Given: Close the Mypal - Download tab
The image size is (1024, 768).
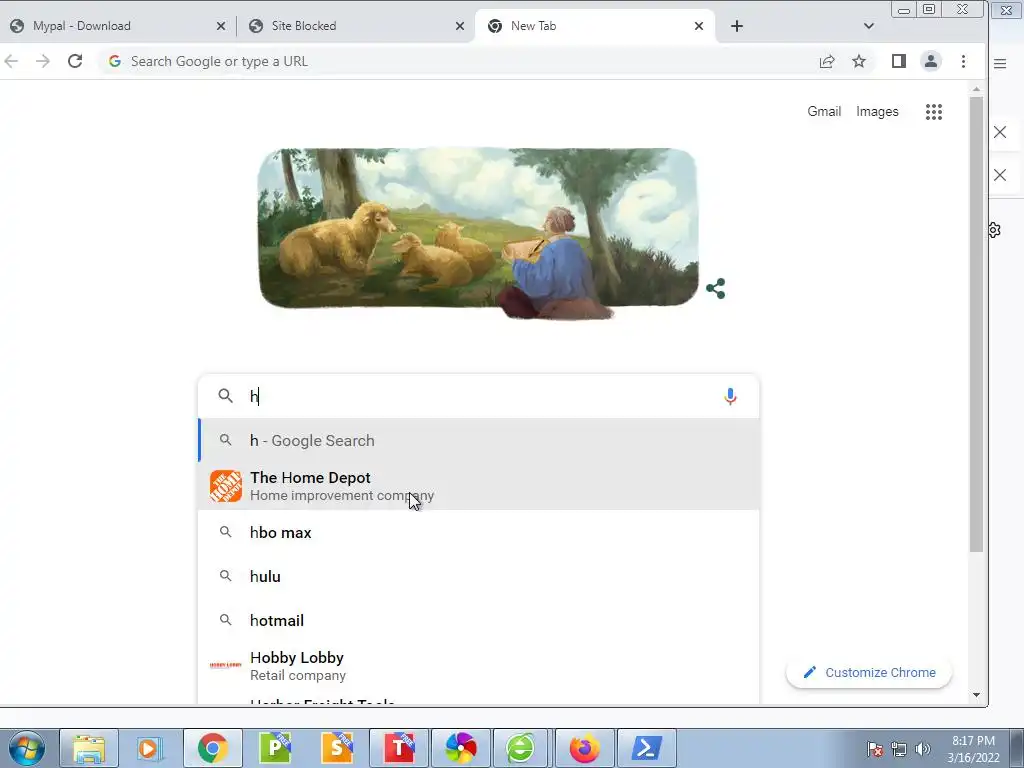Looking at the screenshot, I should click(221, 26).
